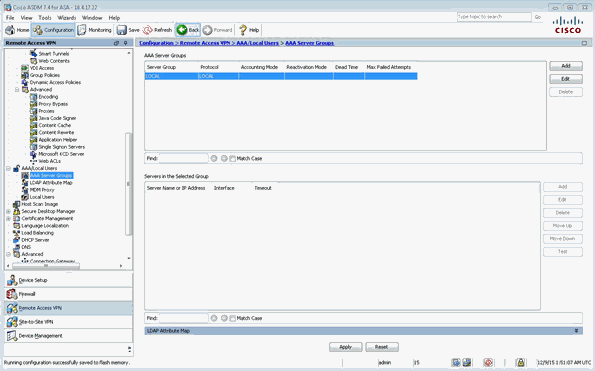Select AAA Server Groups tree item
The height and width of the screenshot is (371, 595).
(x=51, y=175)
